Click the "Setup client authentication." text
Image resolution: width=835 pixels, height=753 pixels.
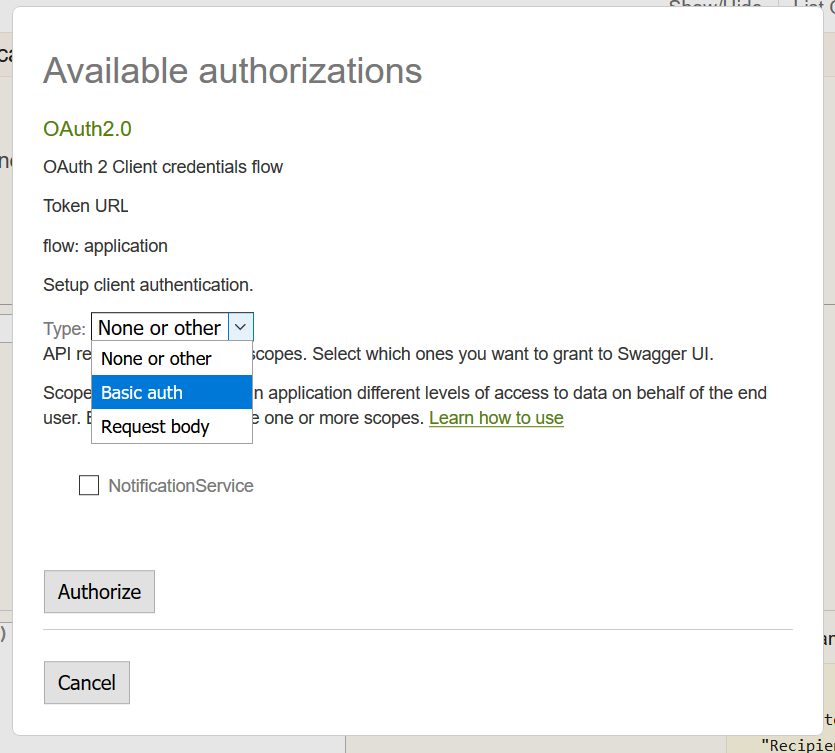point(148,285)
